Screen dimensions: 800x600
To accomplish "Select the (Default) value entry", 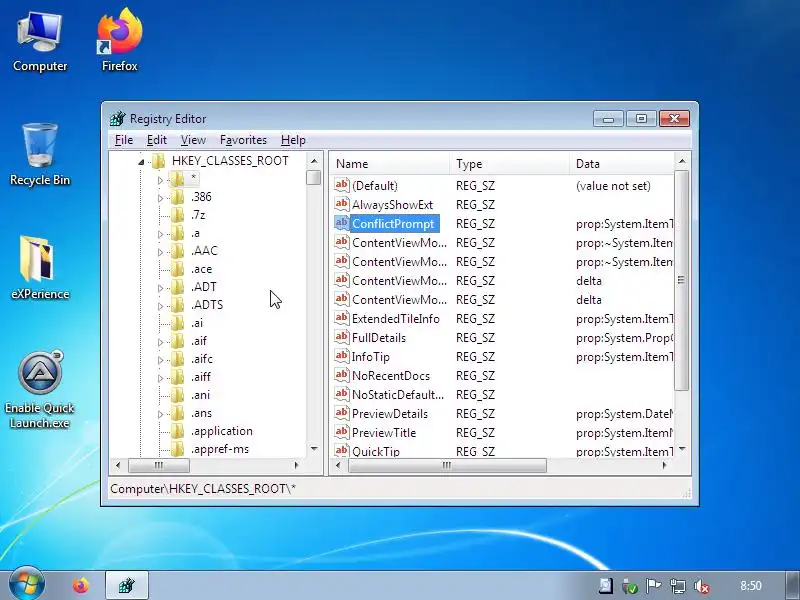I will pos(375,186).
